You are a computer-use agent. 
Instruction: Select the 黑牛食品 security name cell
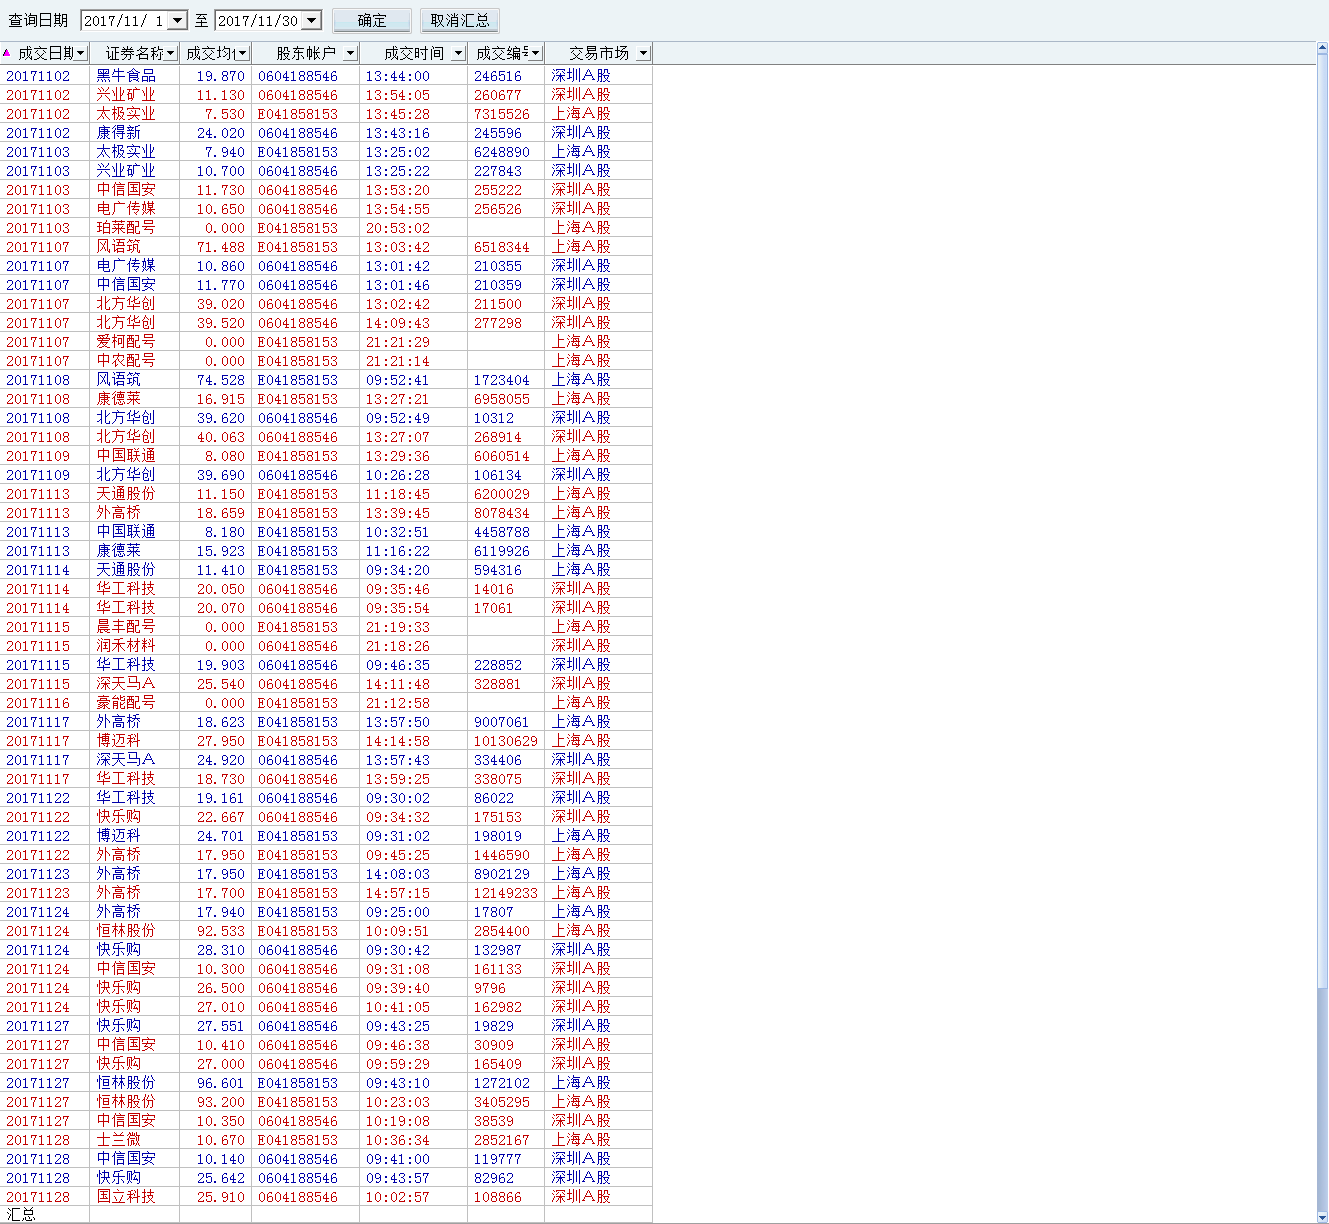click(126, 76)
